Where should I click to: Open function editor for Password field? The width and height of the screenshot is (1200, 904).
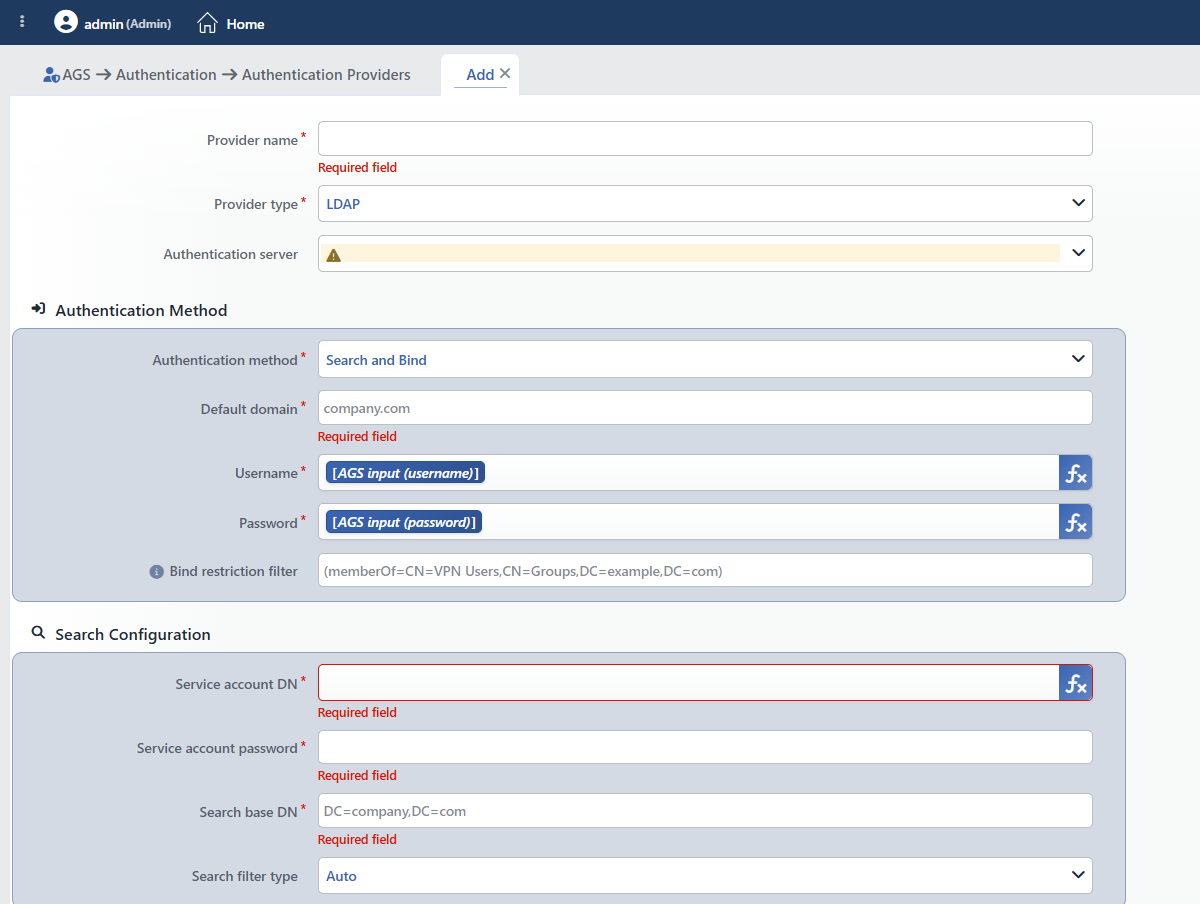coord(1075,522)
